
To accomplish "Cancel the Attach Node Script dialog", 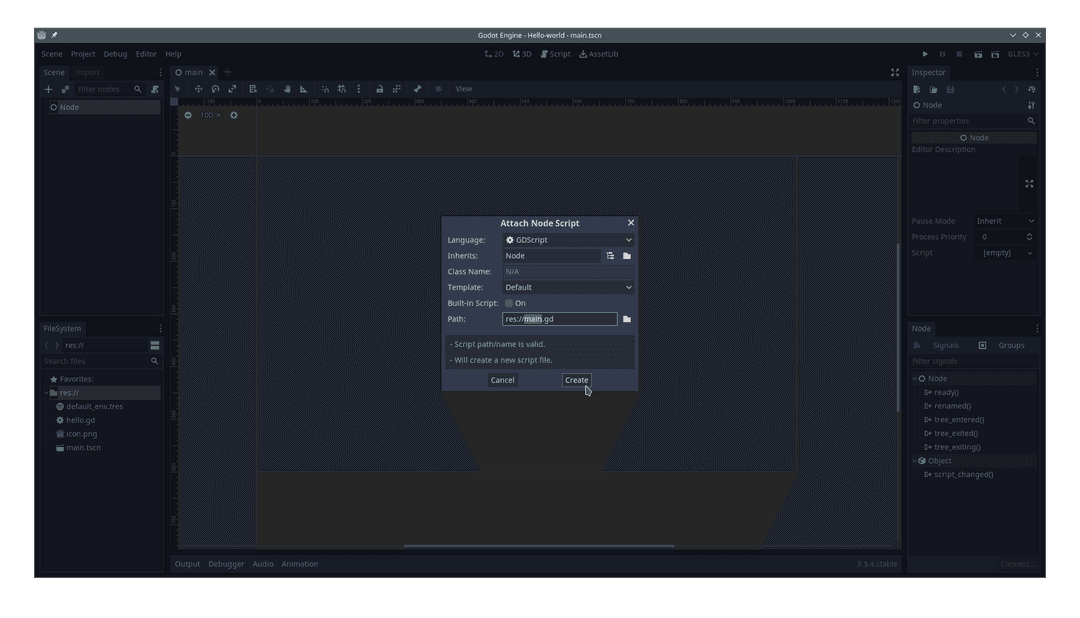I will [502, 379].
